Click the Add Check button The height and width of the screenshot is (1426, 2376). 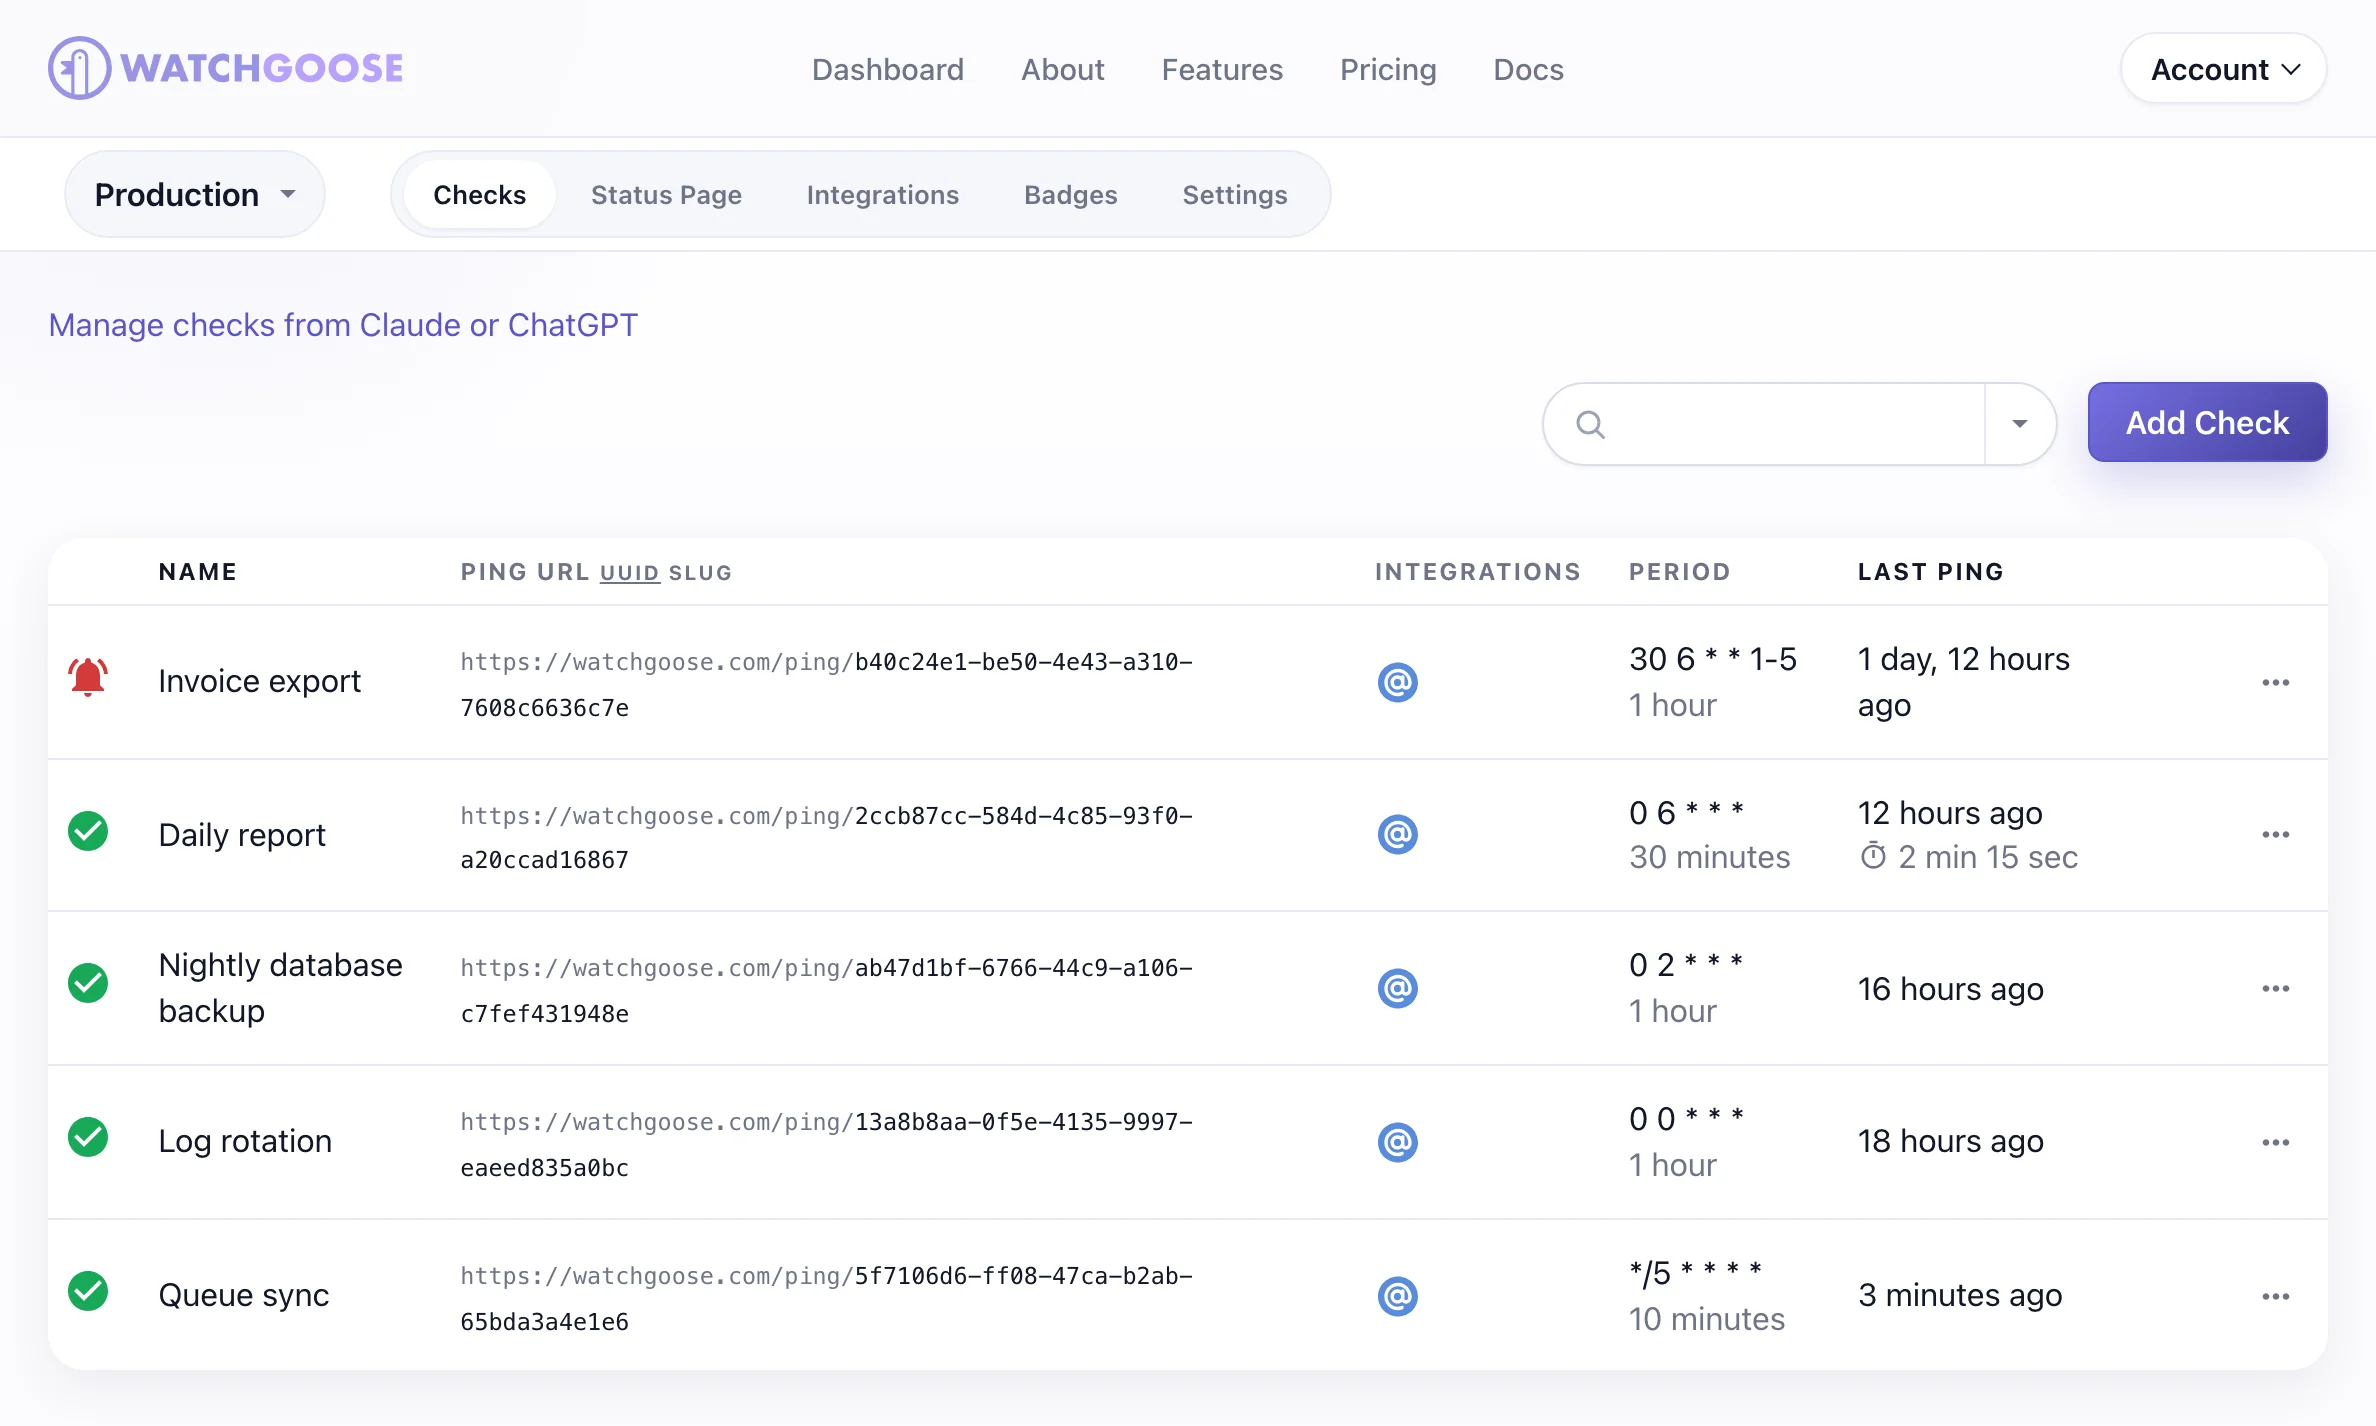2207,422
